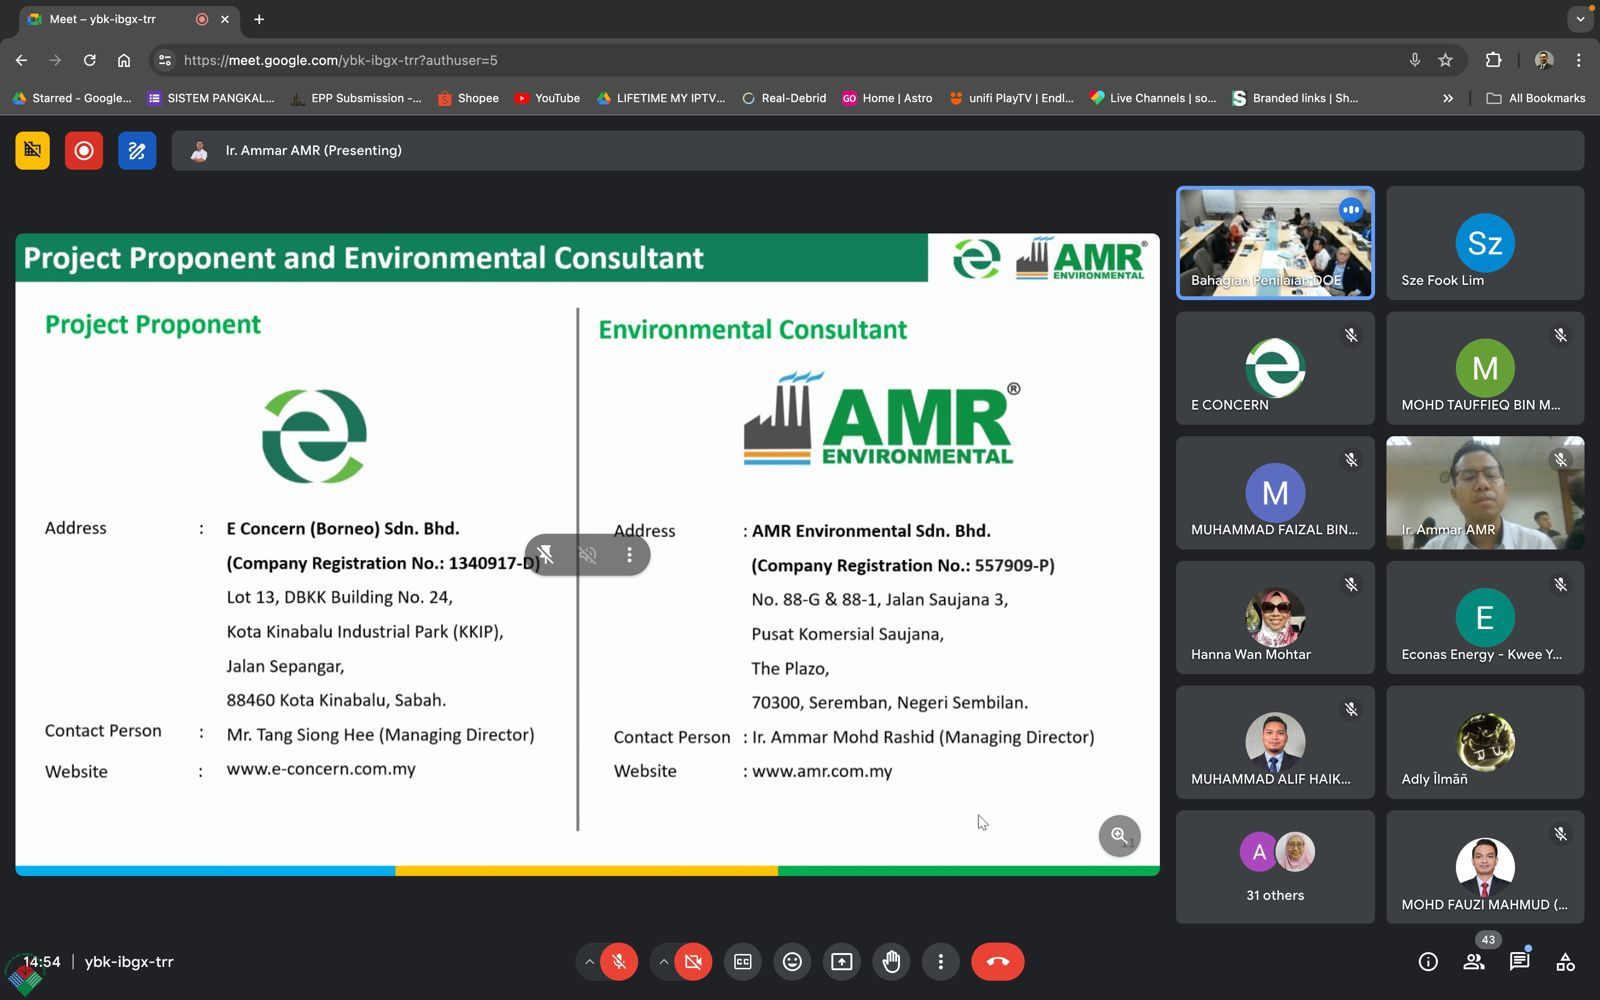Image resolution: width=1600 pixels, height=1000 pixels.
Task: Open the Chrome profile avatar
Action: 1544,60
